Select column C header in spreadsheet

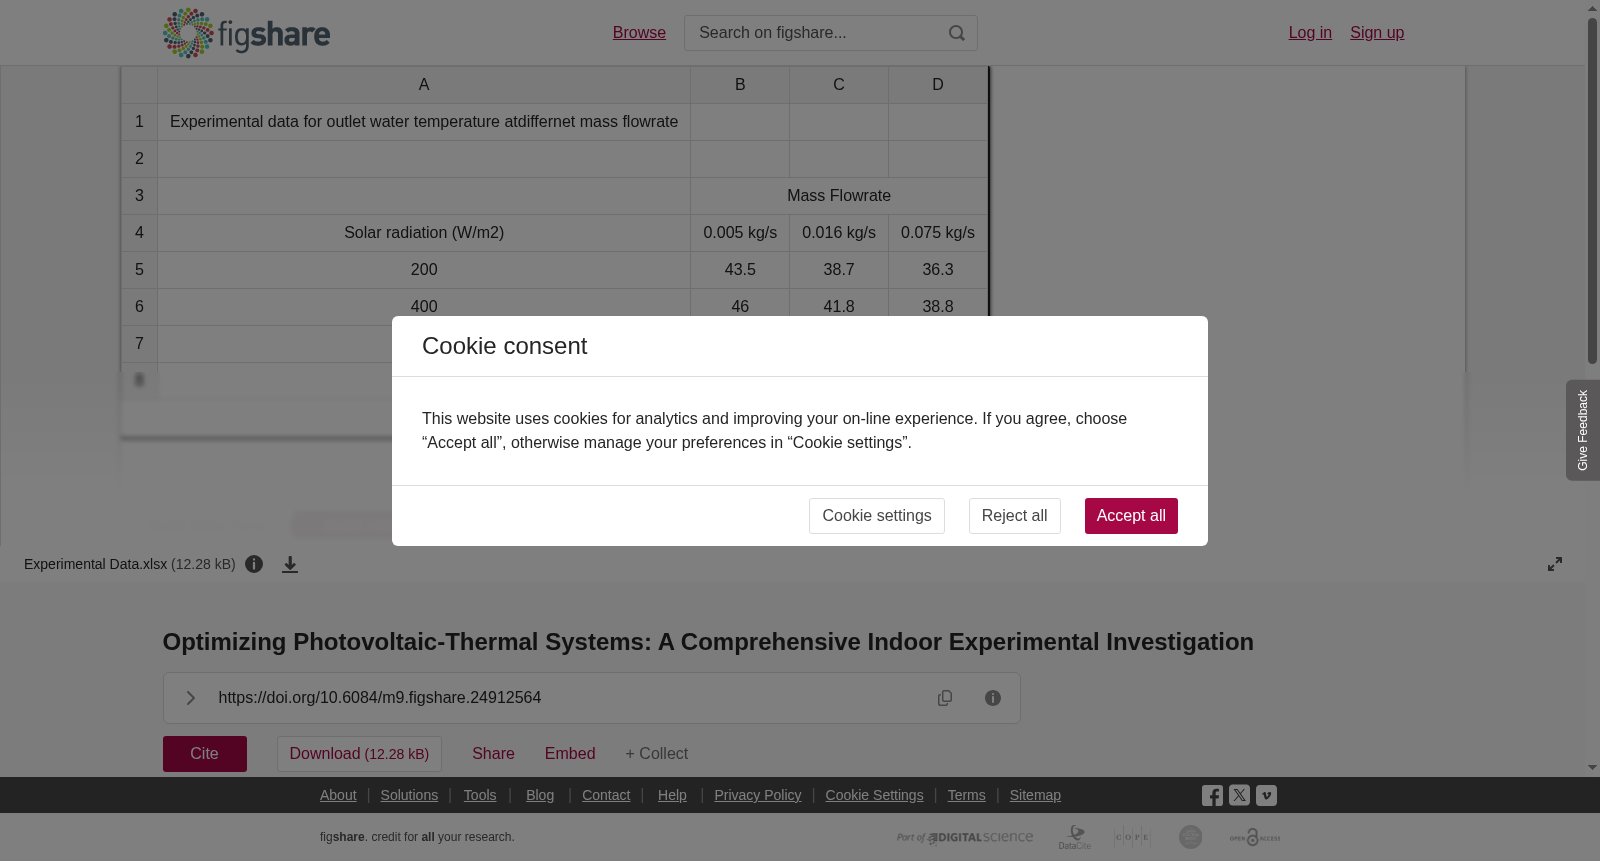tap(839, 85)
